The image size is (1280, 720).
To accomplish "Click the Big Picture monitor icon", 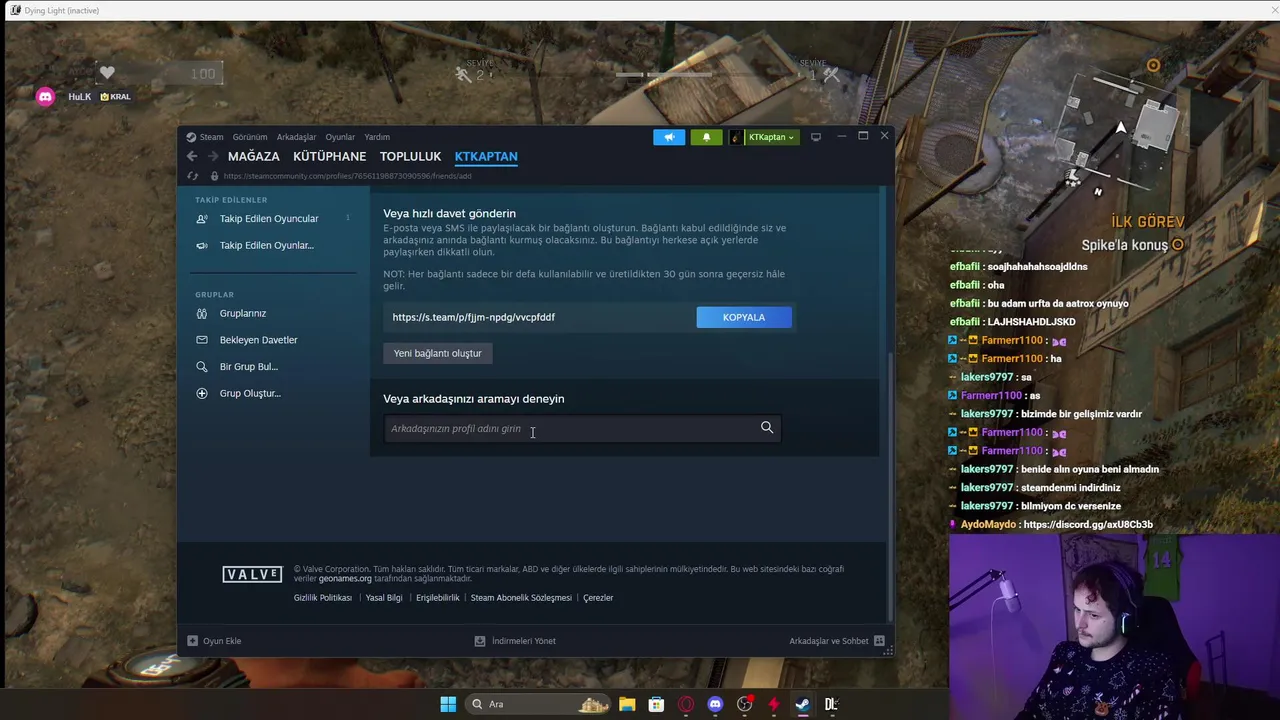I will click(x=816, y=137).
